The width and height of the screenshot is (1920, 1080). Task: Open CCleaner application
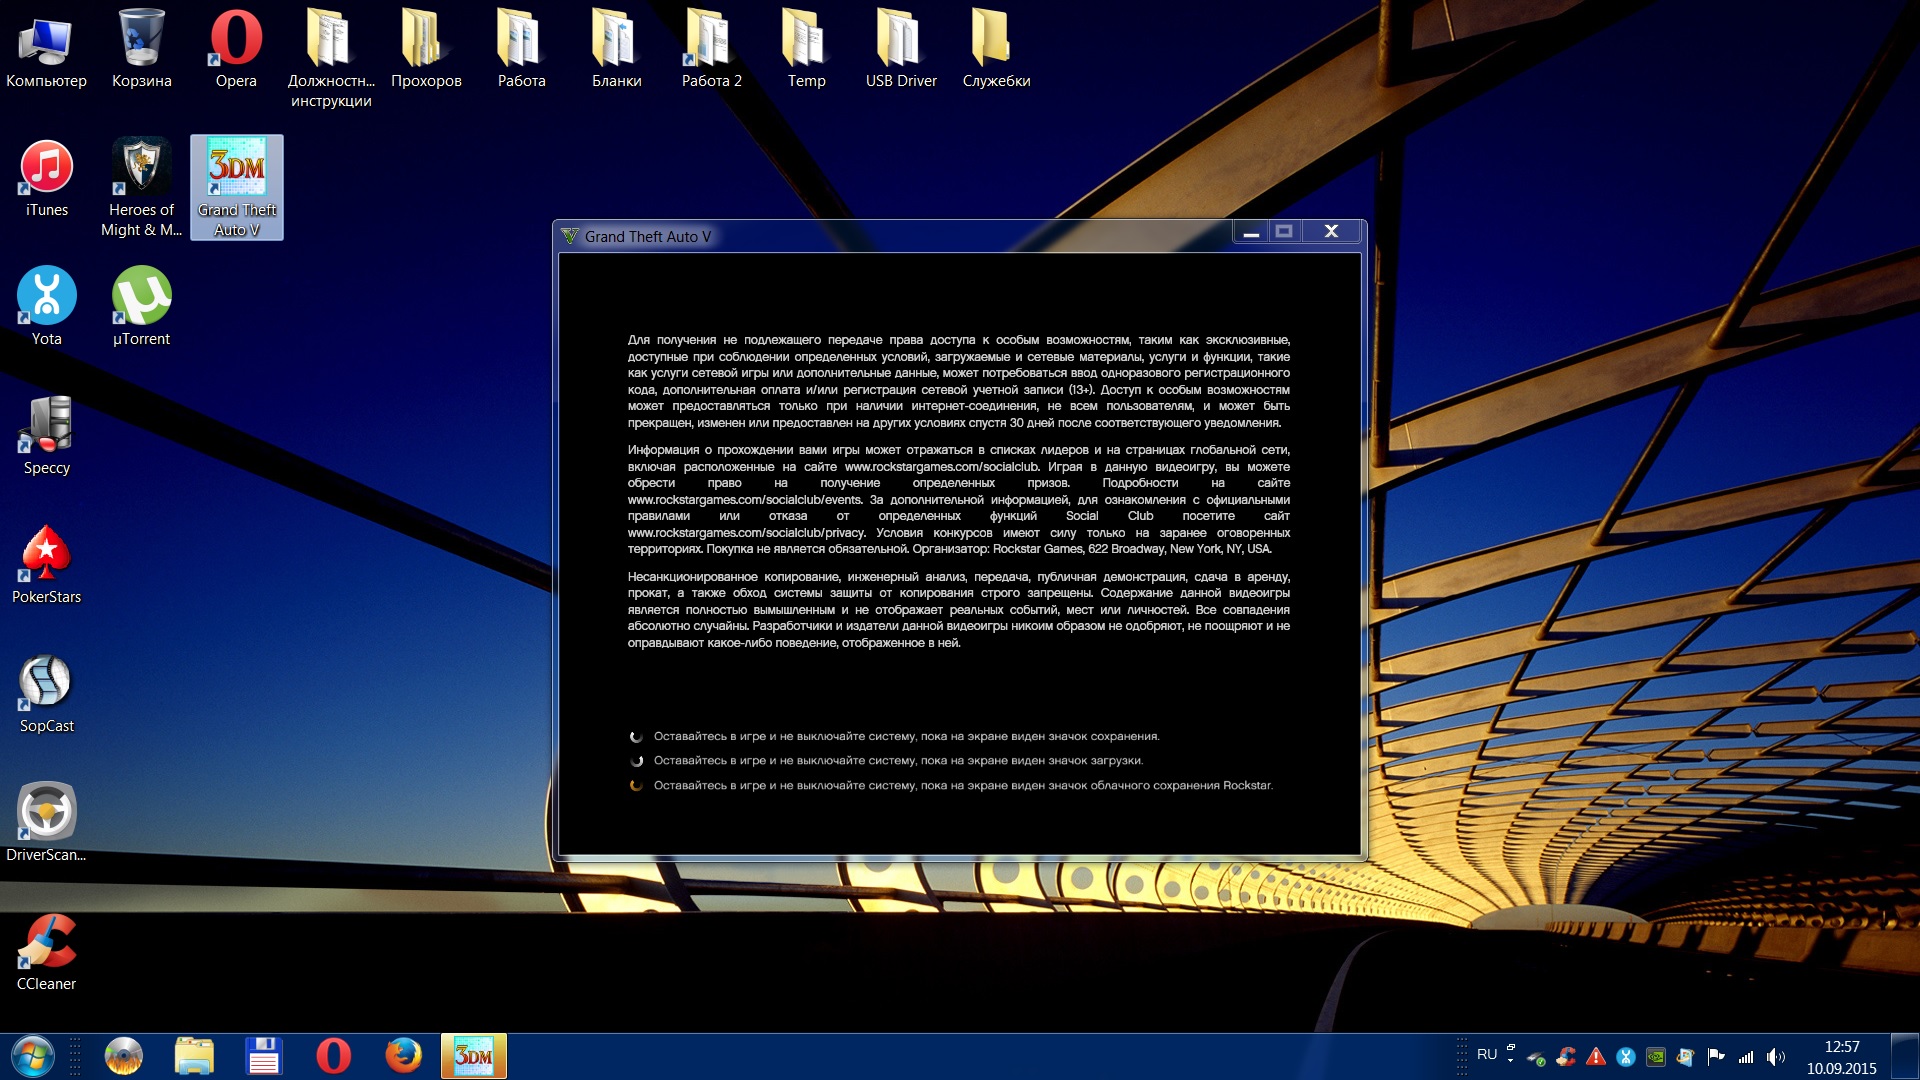coord(47,947)
